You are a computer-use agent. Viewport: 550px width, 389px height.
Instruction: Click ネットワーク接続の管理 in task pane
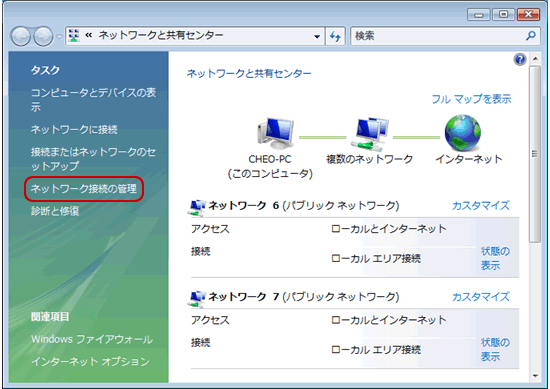pos(83,189)
